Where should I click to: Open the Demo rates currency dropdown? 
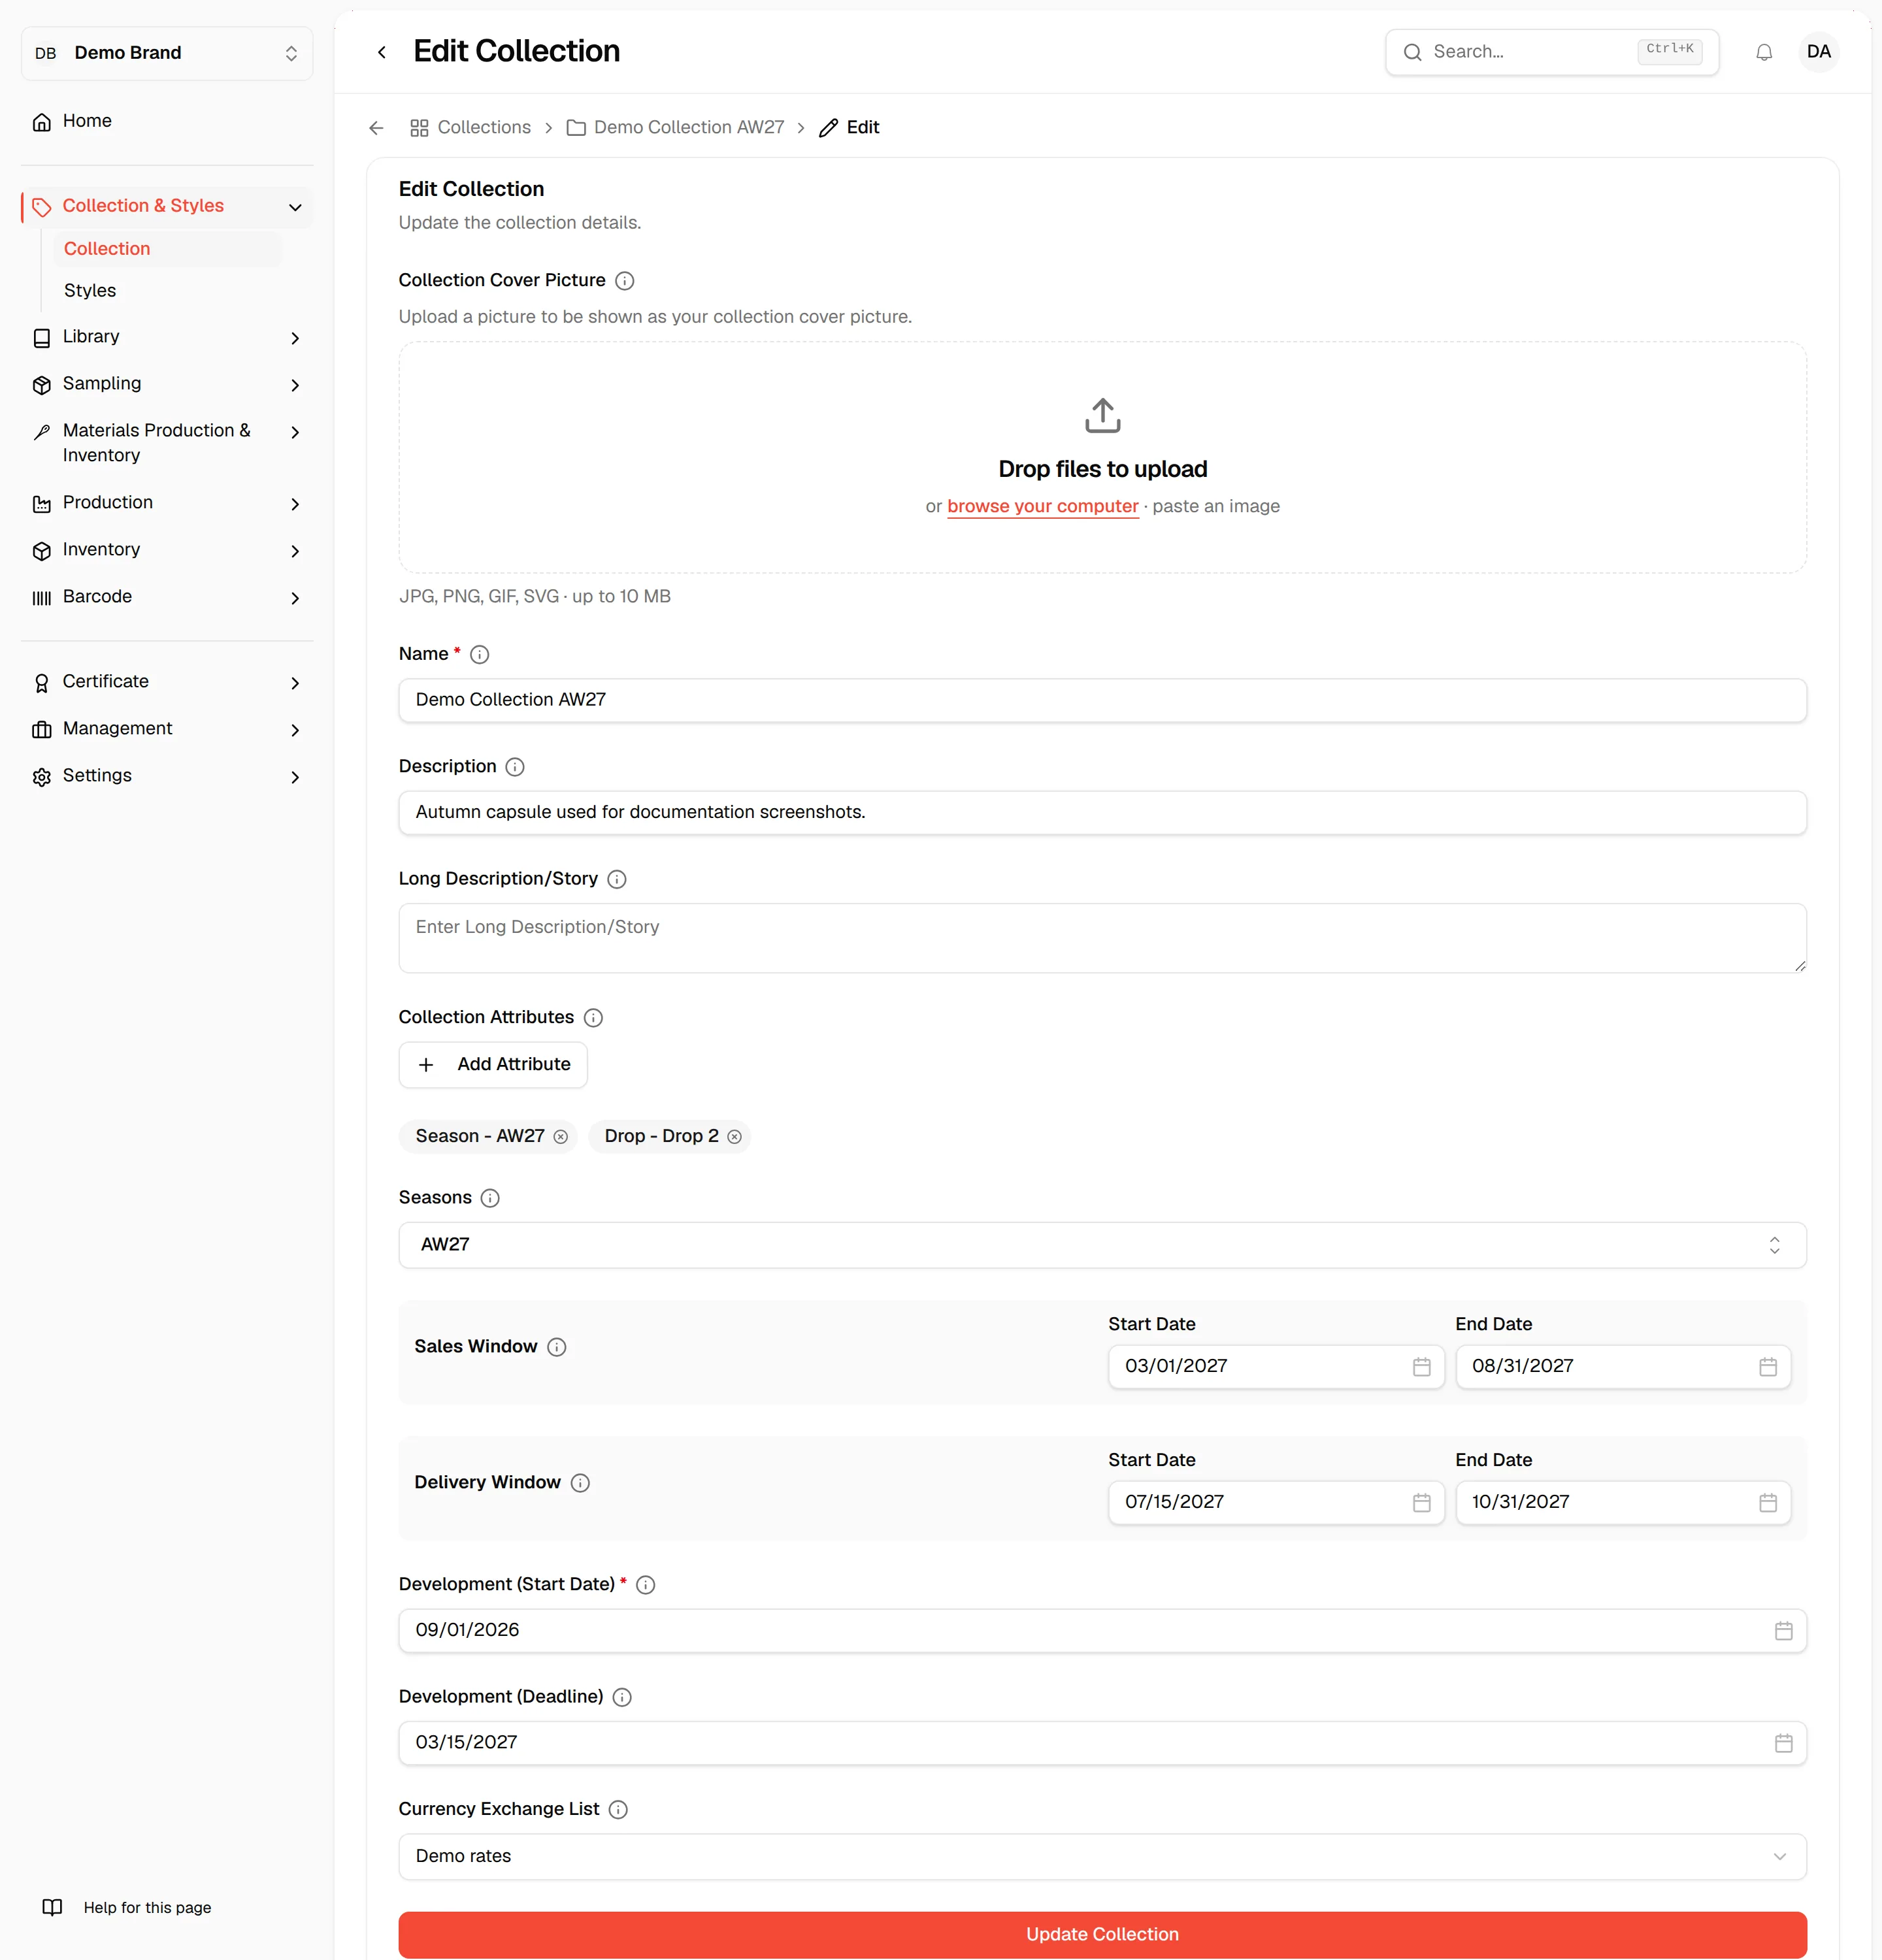pos(1102,1857)
